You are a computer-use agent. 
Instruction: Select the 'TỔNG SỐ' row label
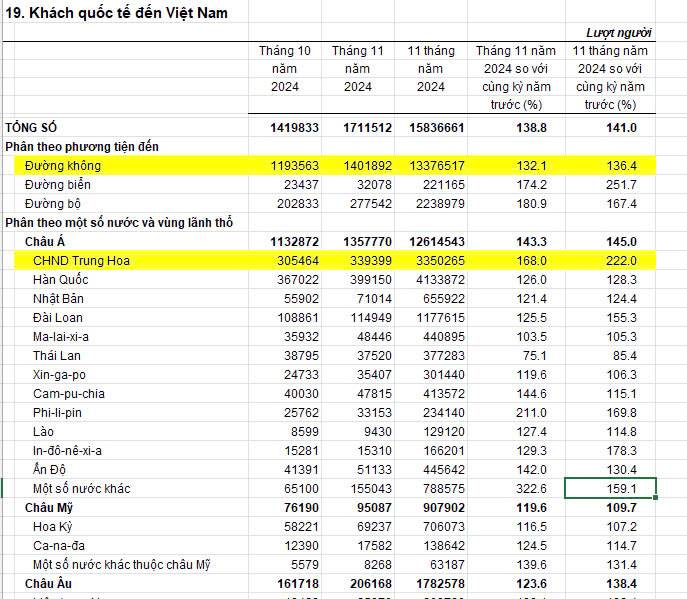[31, 128]
